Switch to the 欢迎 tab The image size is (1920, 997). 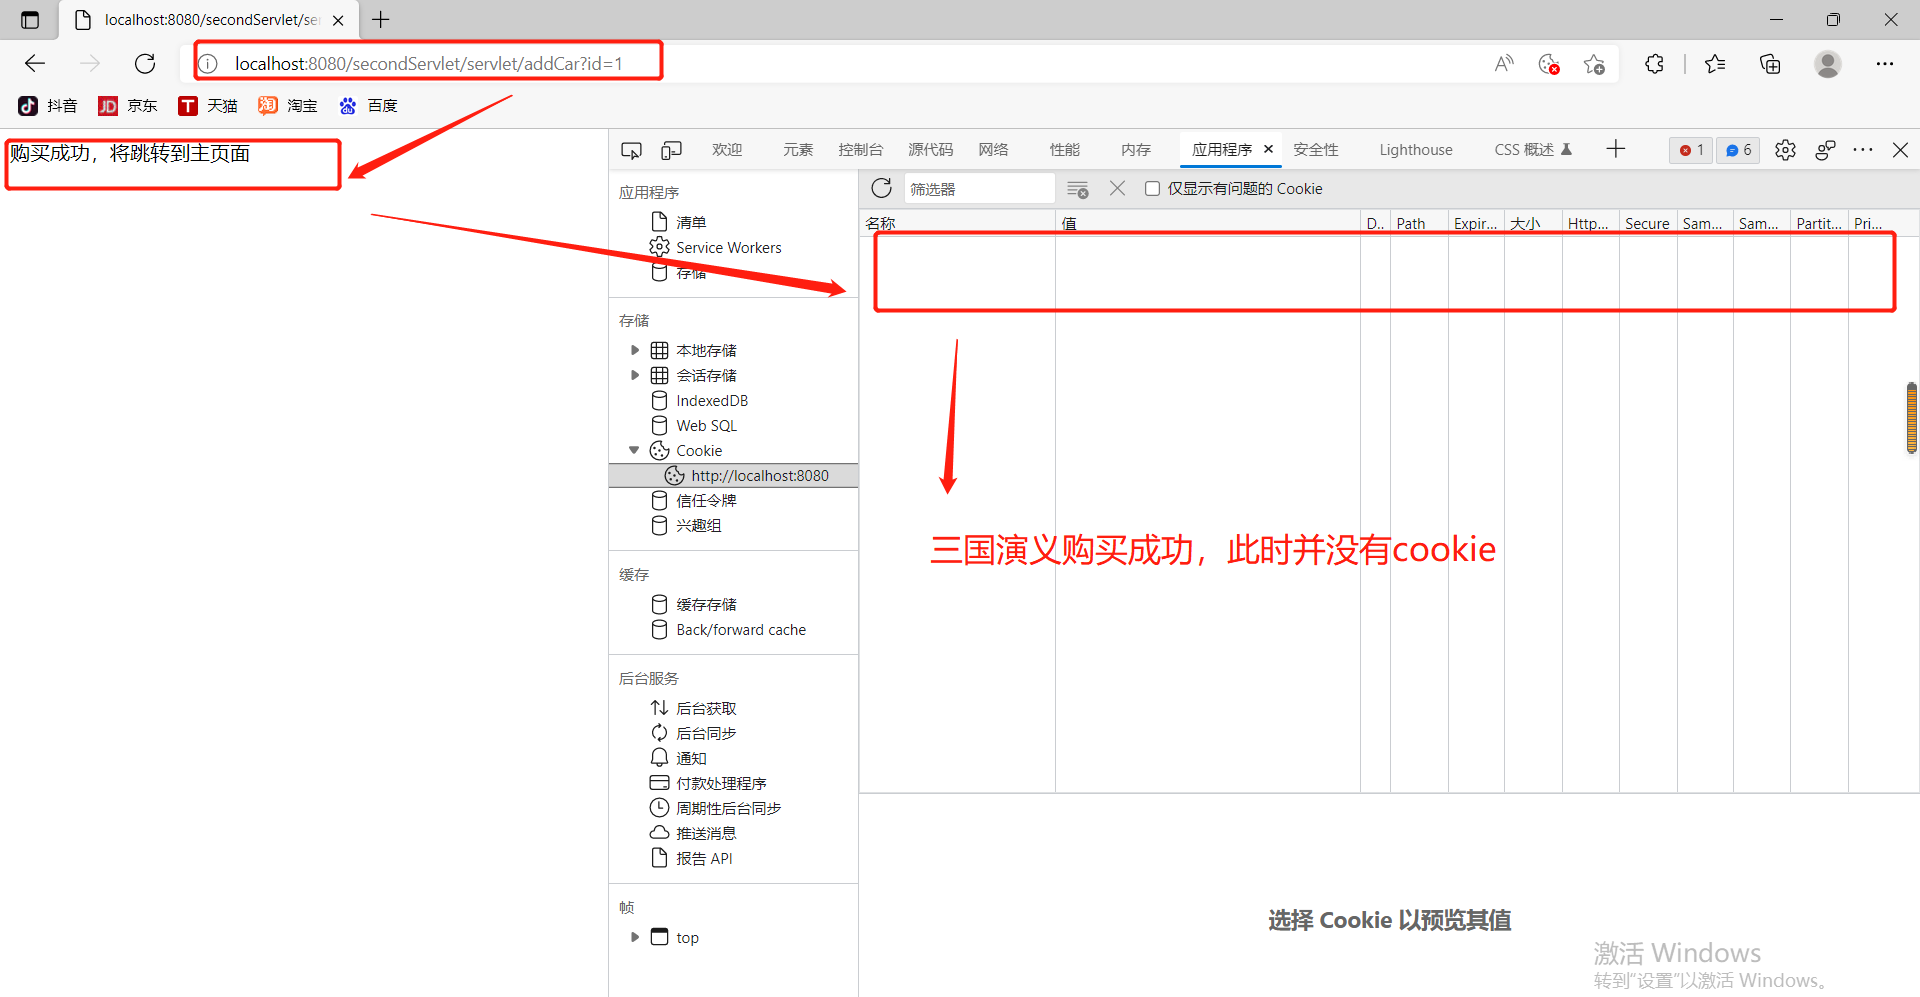727,150
